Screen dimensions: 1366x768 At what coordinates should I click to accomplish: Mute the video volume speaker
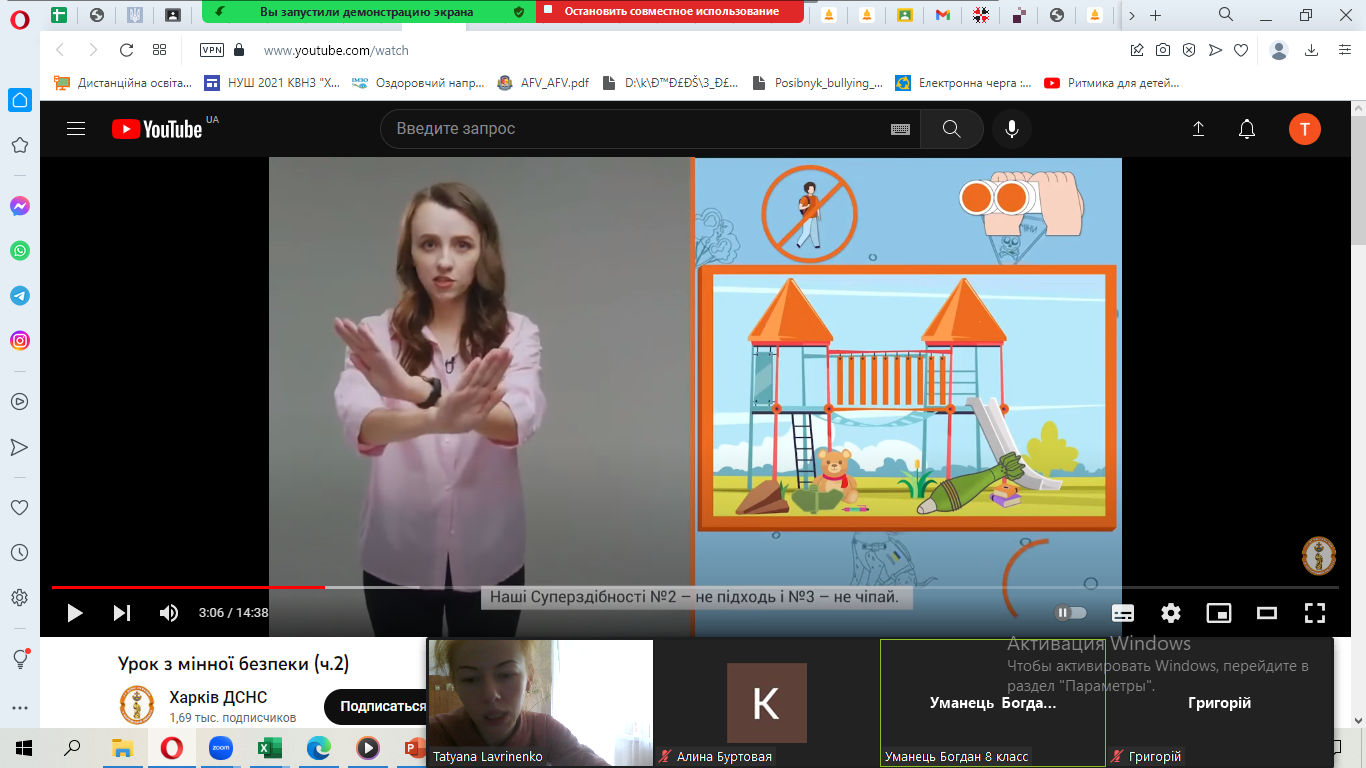[169, 613]
